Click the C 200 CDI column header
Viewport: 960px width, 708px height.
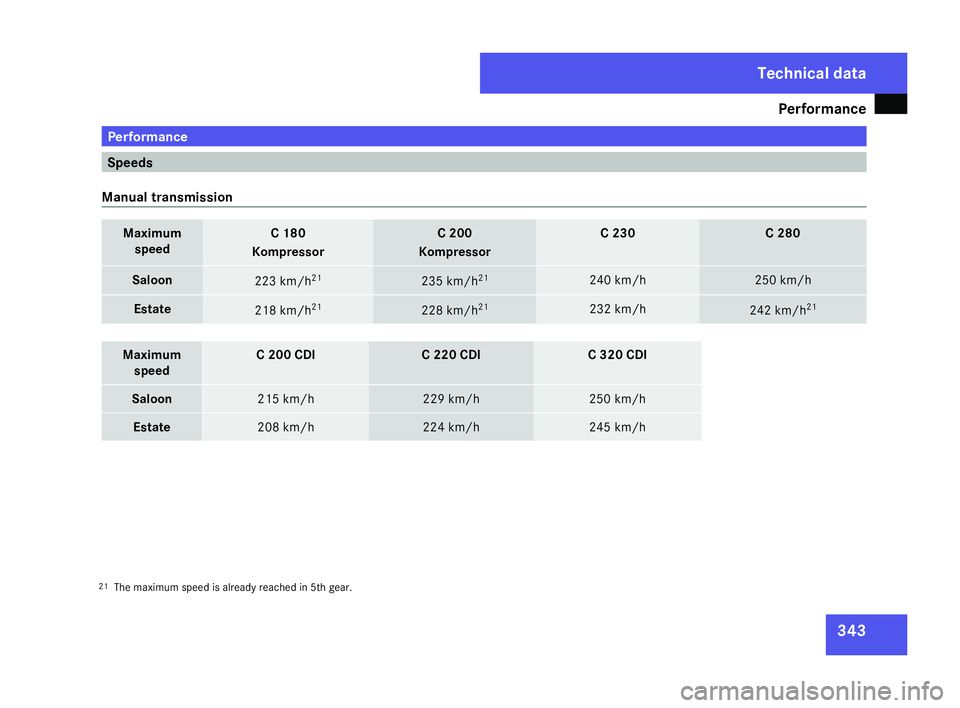[285, 363]
